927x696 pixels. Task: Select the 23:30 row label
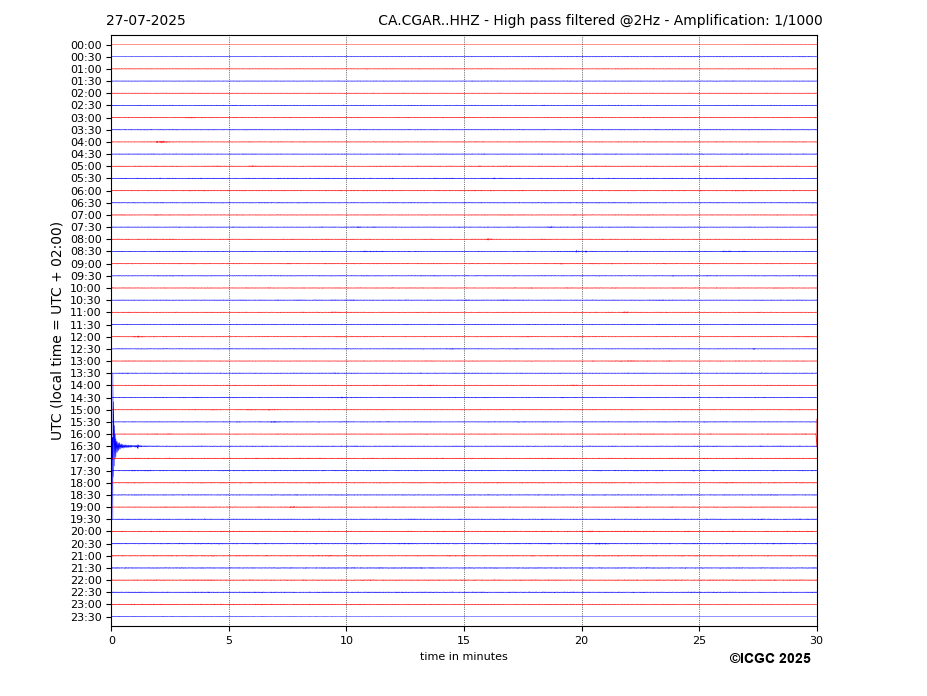86,617
